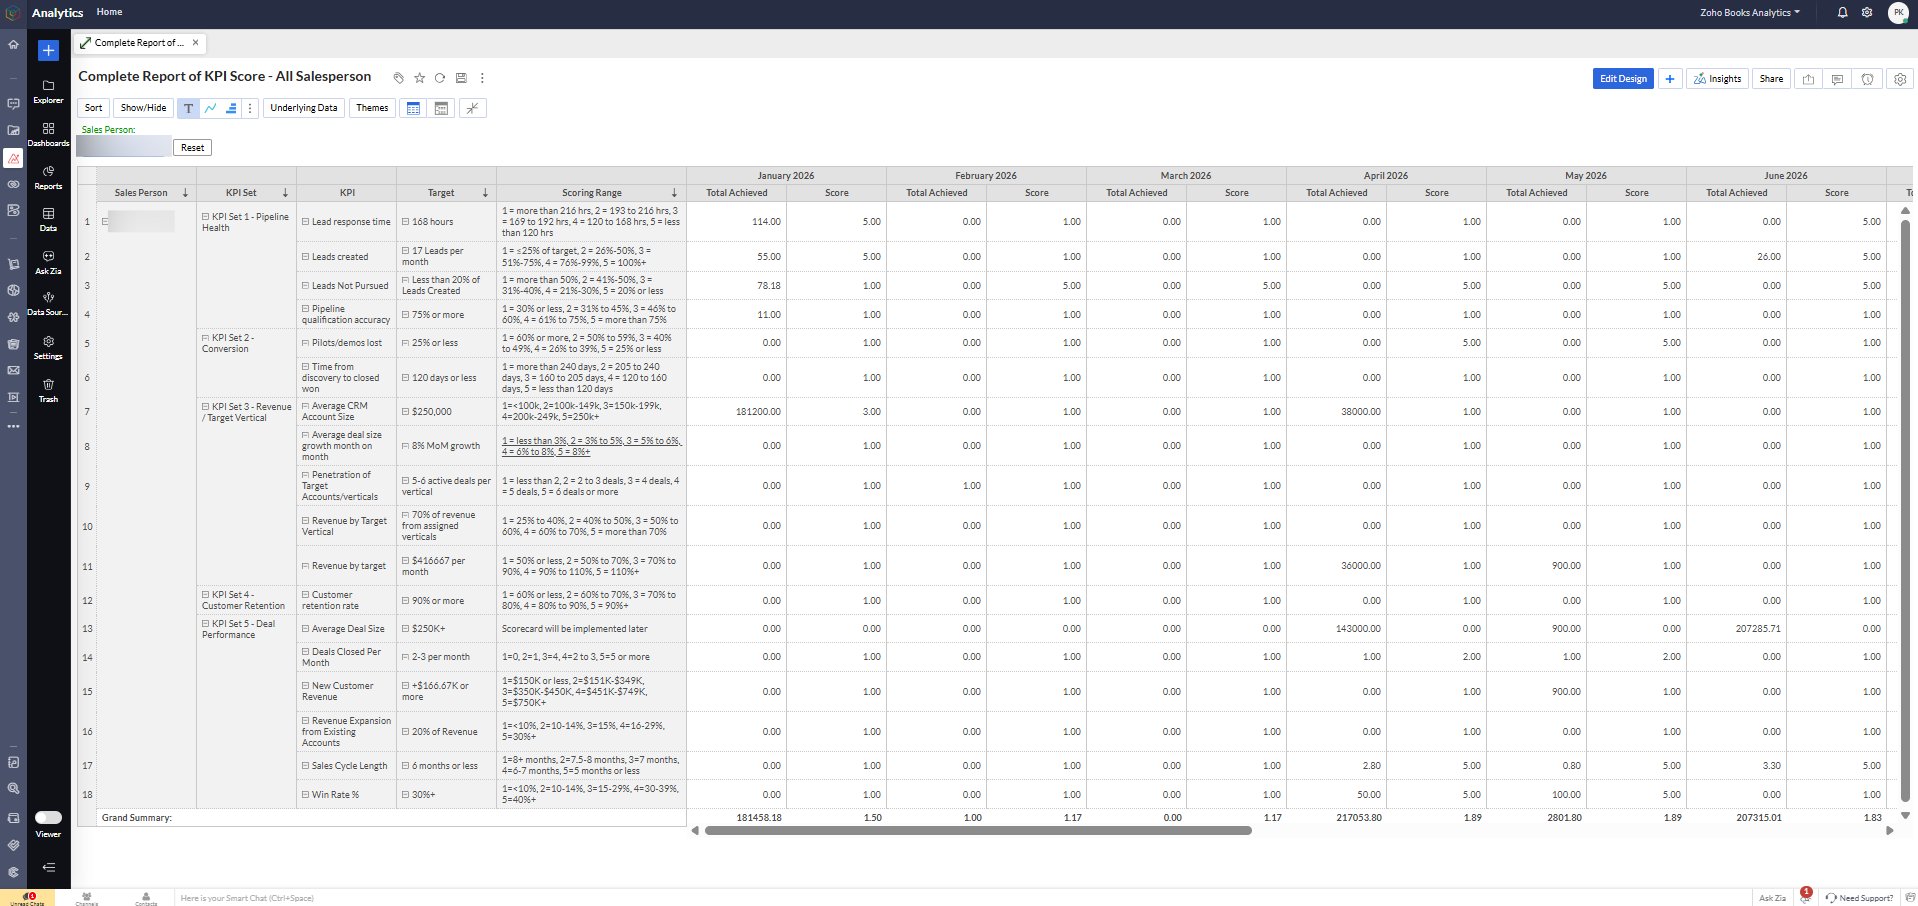Image resolution: width=1918 pixels, height=906 pixels.
Task: Collapse the Win Rate % row
Action: pyautogui.click(x=305, y=795)
